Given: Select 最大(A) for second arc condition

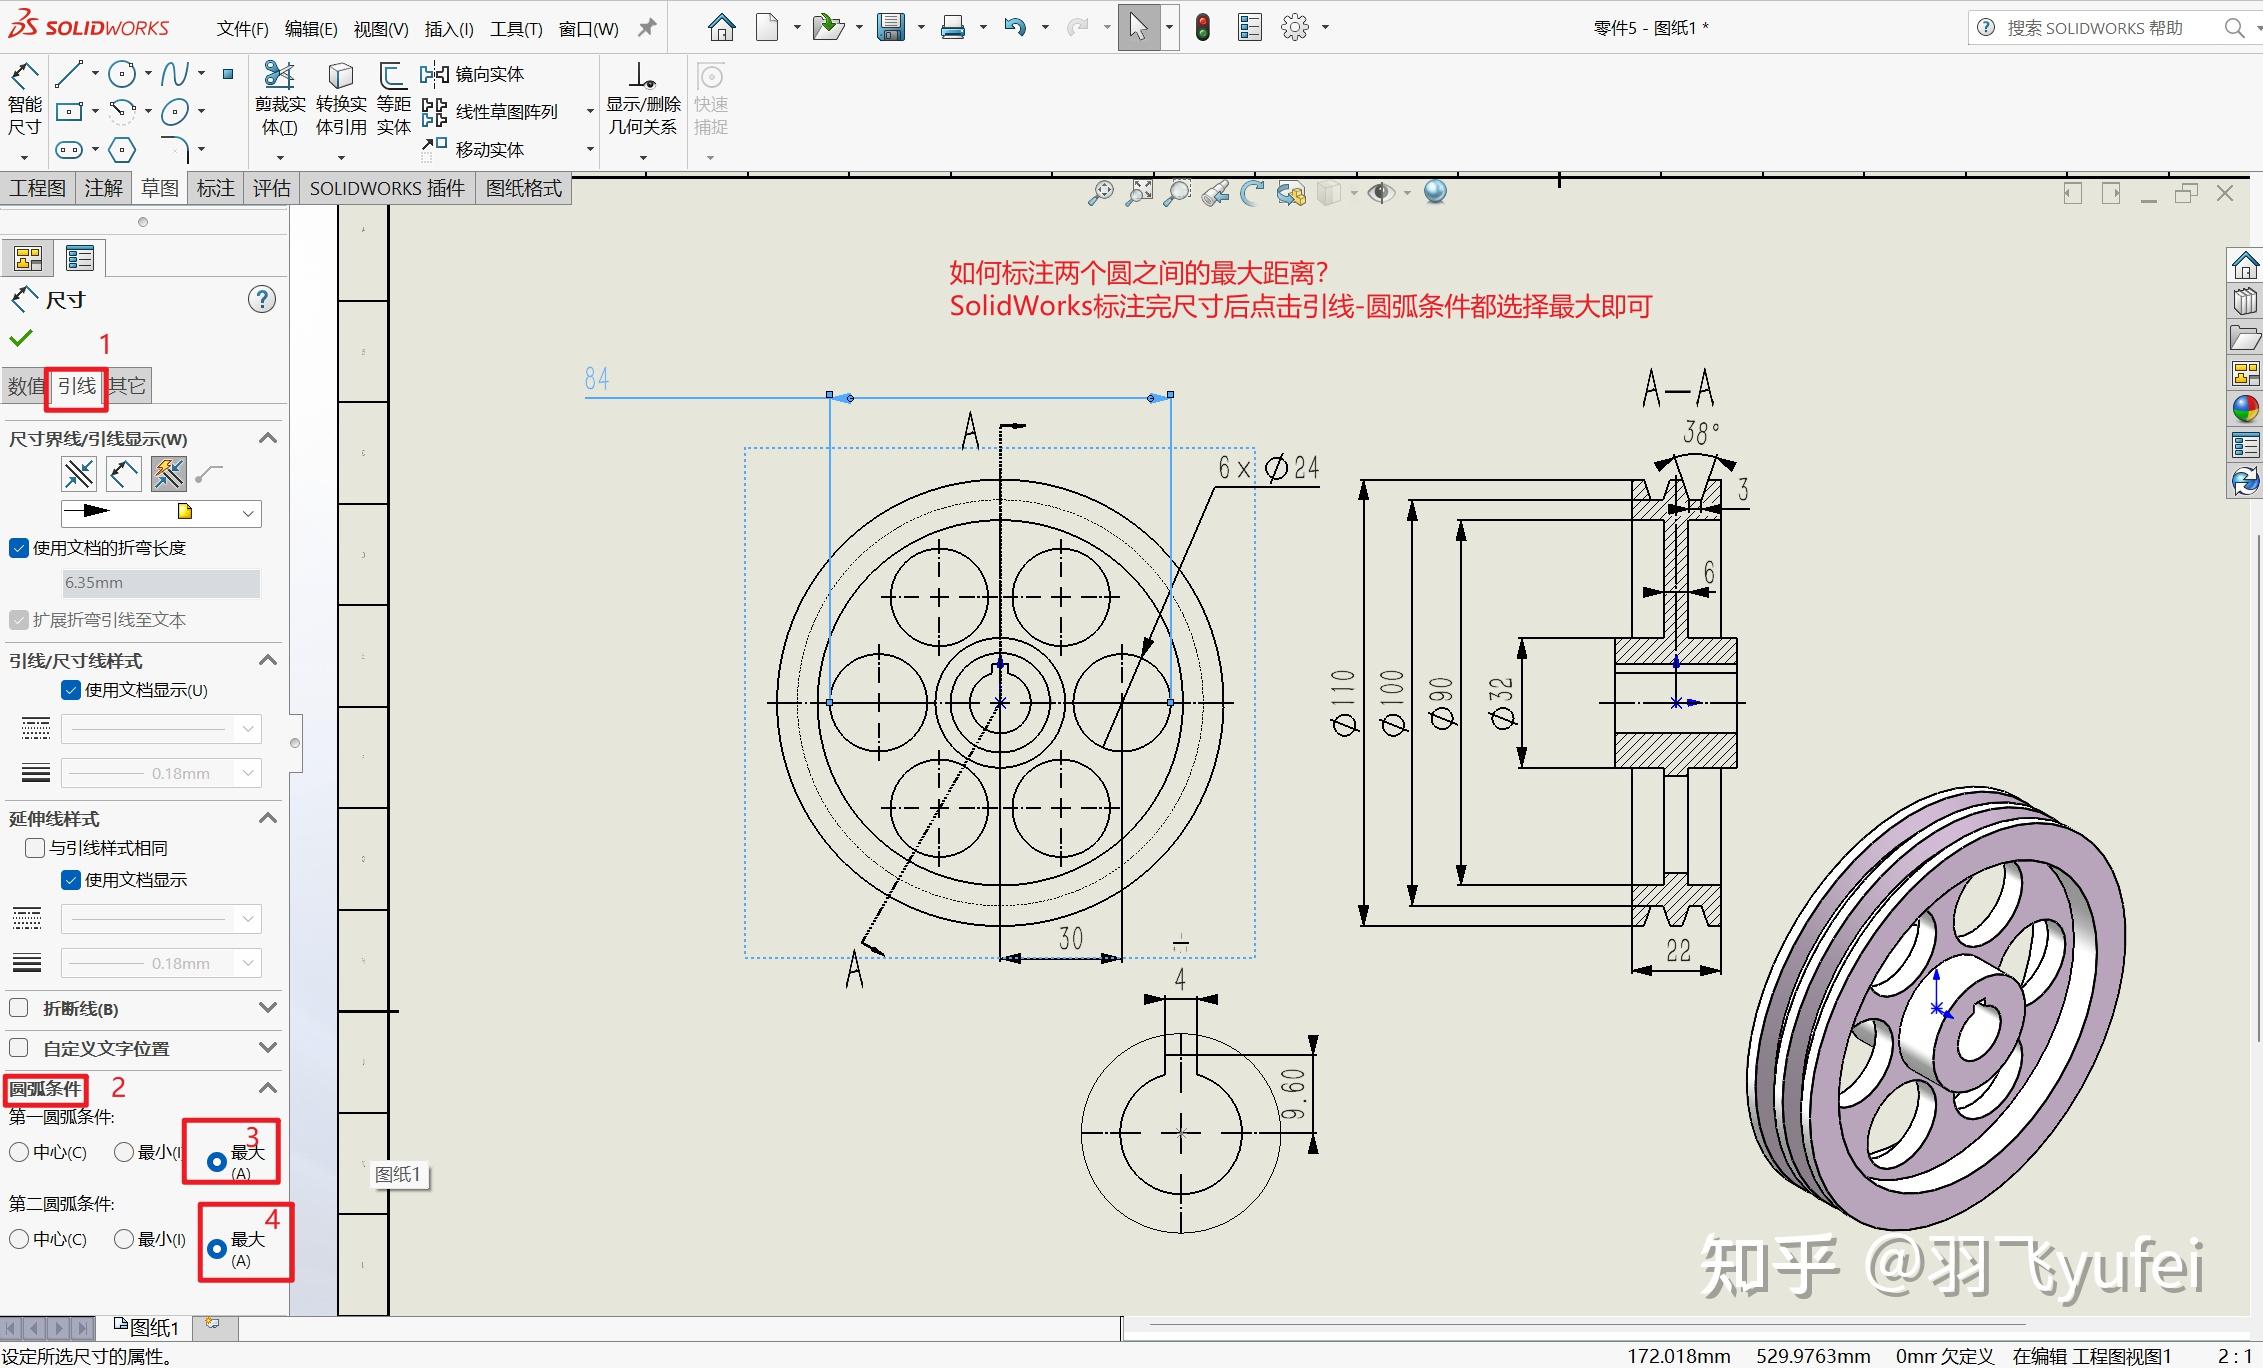Looking at the screenshot, I should 216,1249.
